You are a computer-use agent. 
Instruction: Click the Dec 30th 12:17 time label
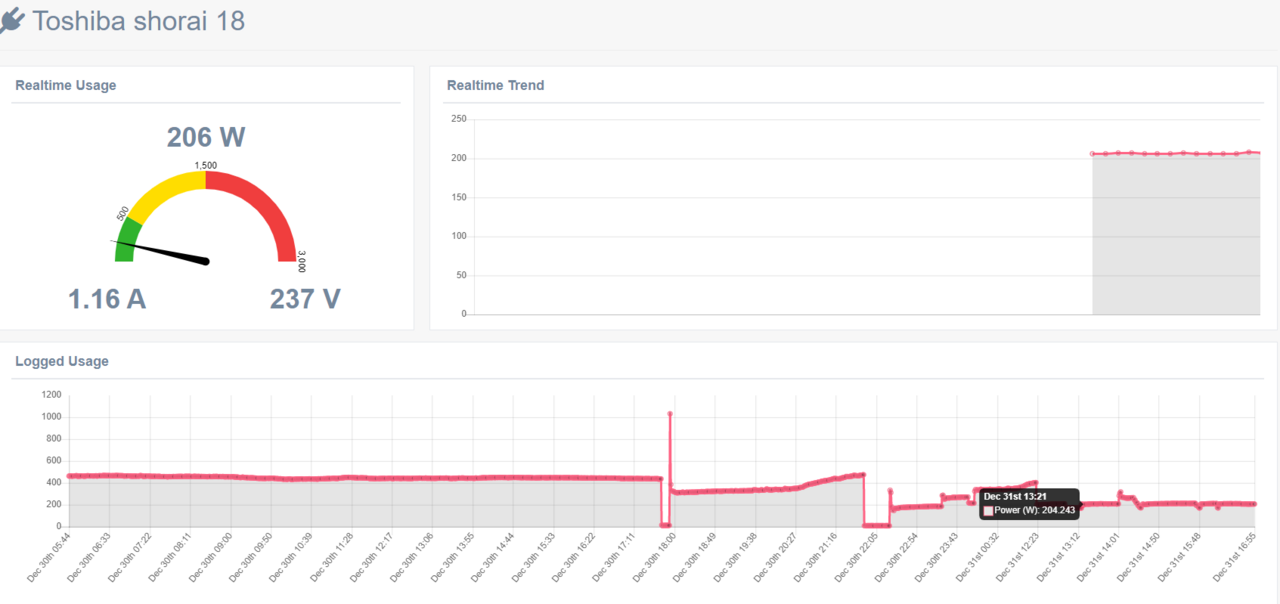coord(373,558)
